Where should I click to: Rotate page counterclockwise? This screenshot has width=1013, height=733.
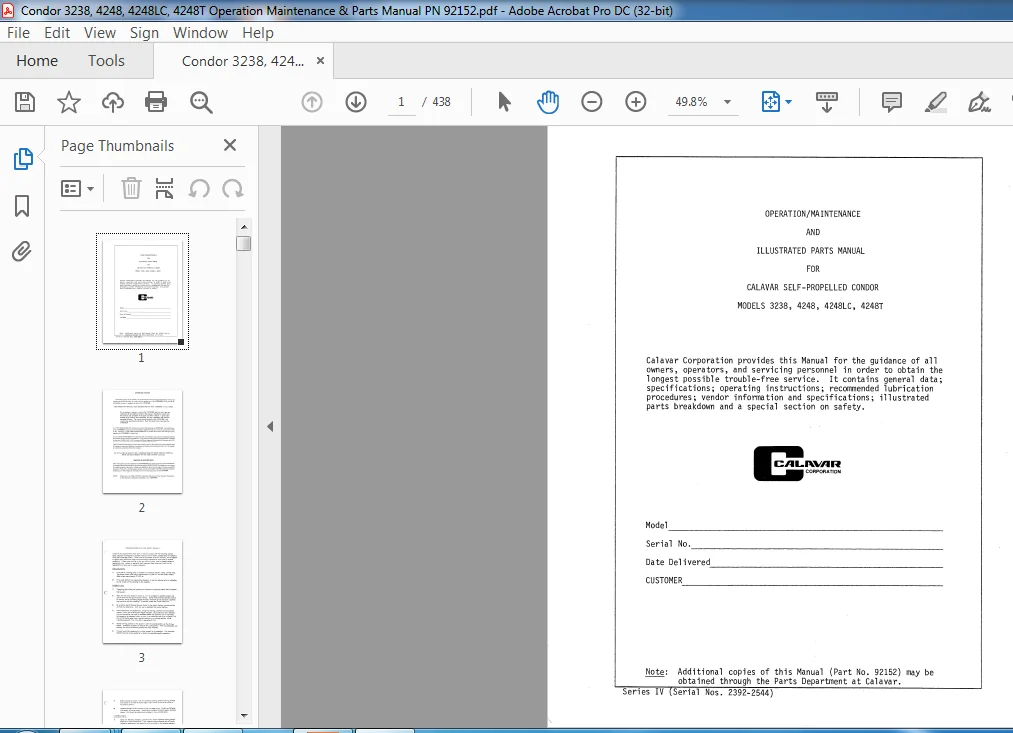(x=199, y=189)
